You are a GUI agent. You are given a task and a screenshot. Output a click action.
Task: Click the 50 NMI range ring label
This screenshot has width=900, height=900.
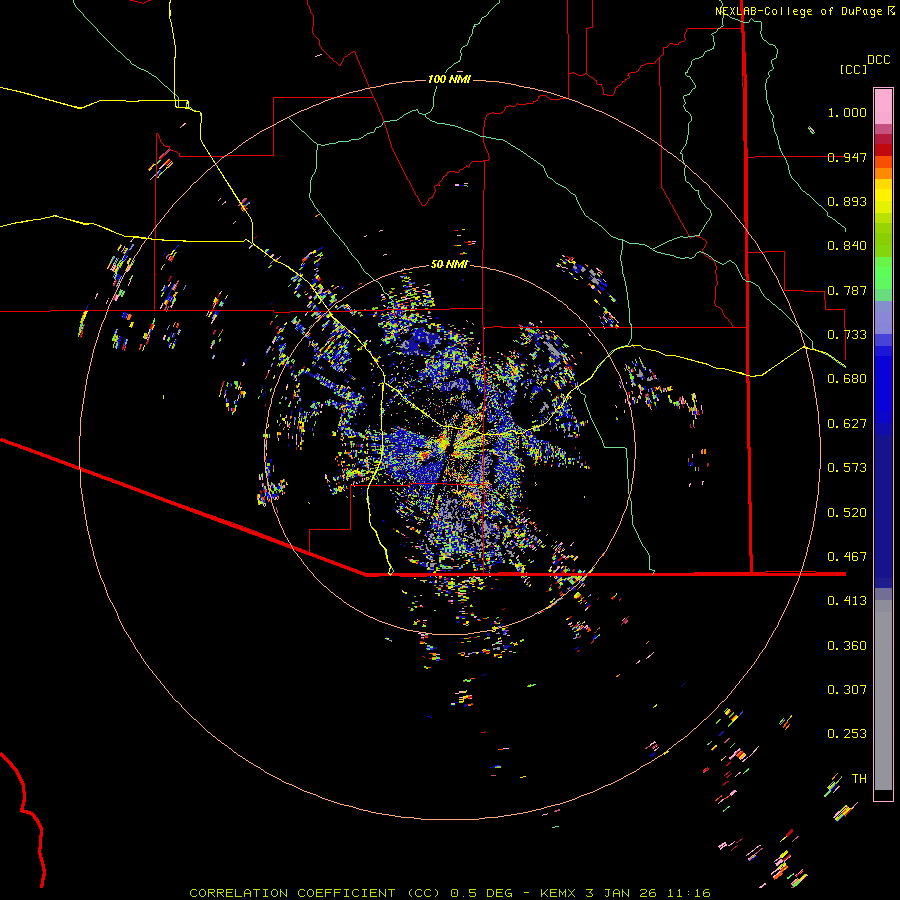(x=449, y=265)
